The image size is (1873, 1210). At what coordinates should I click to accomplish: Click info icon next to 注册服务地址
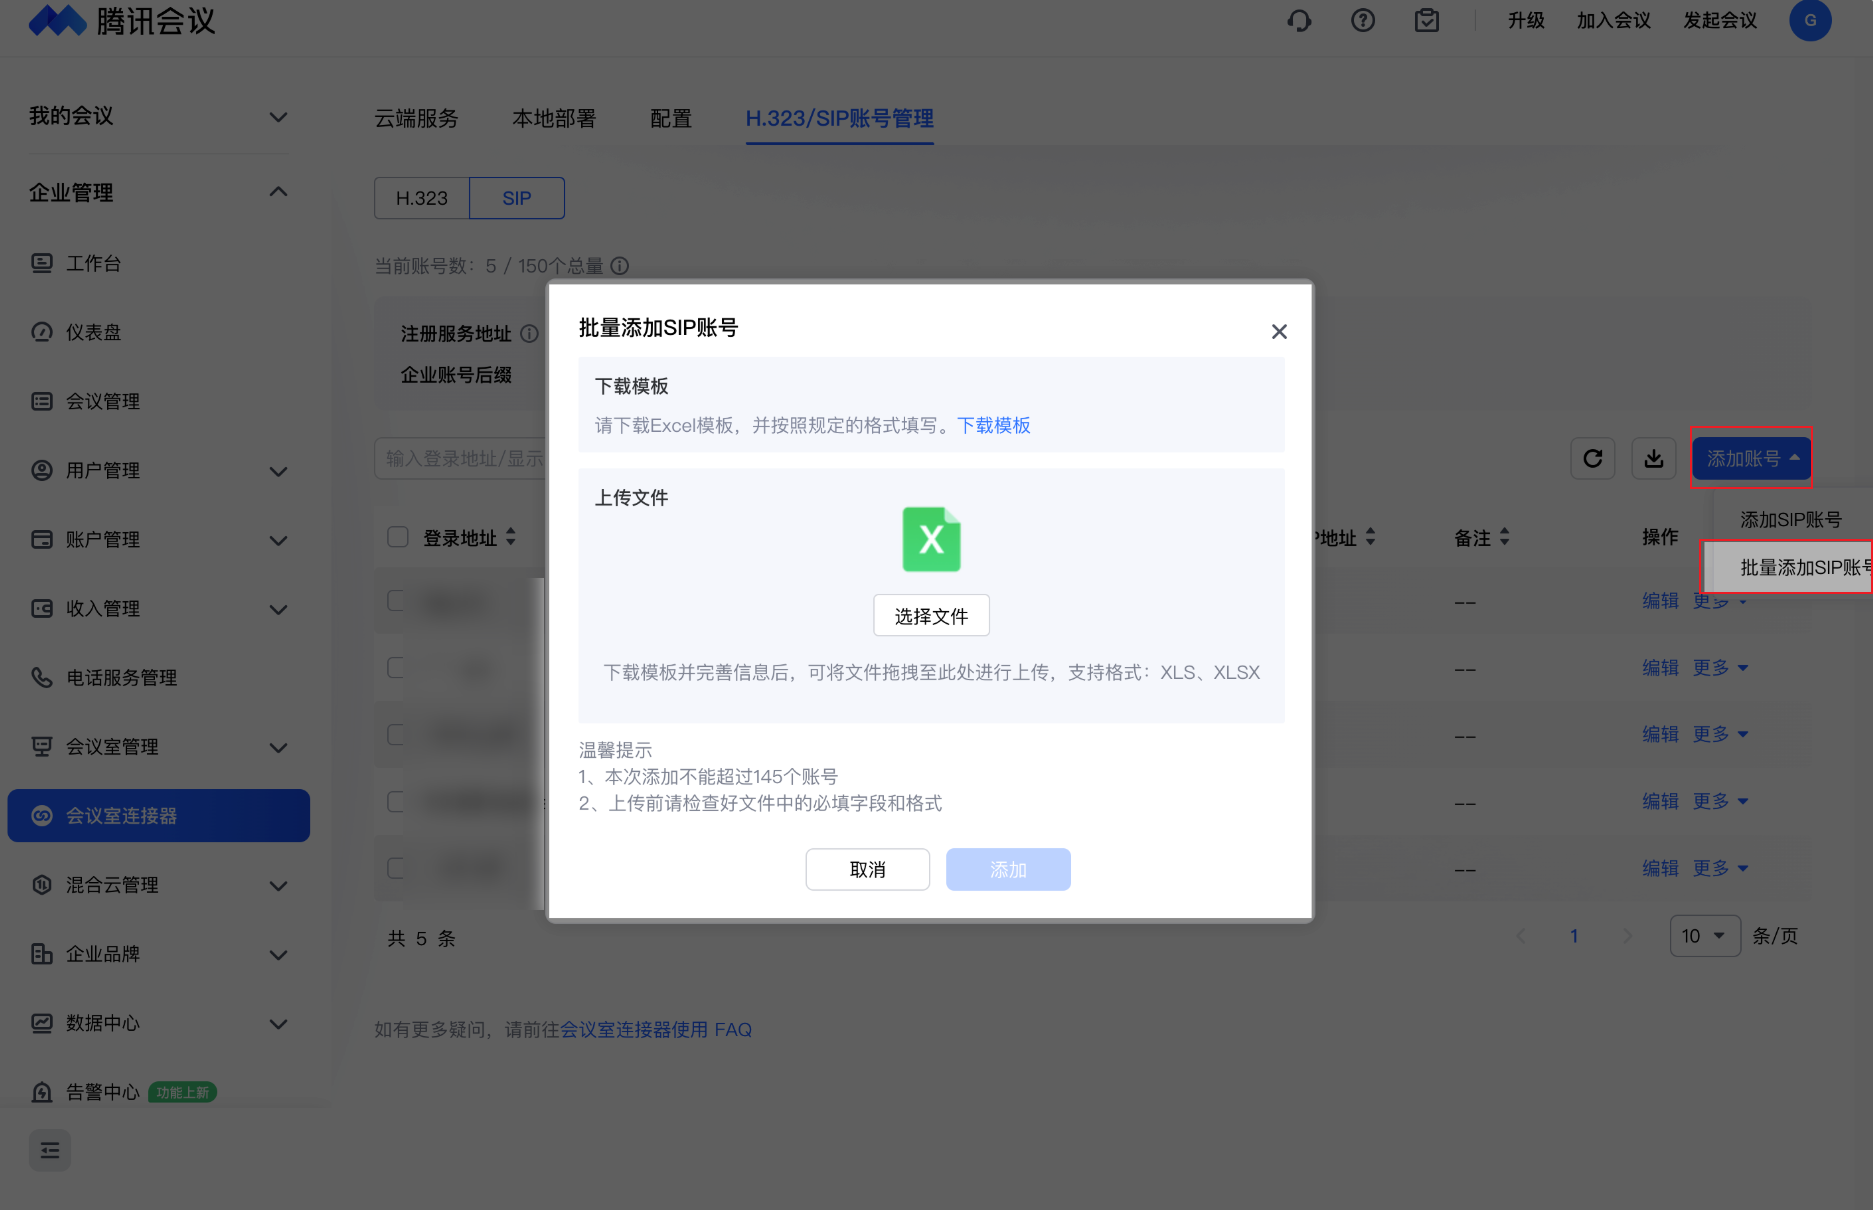pos(530,334)
